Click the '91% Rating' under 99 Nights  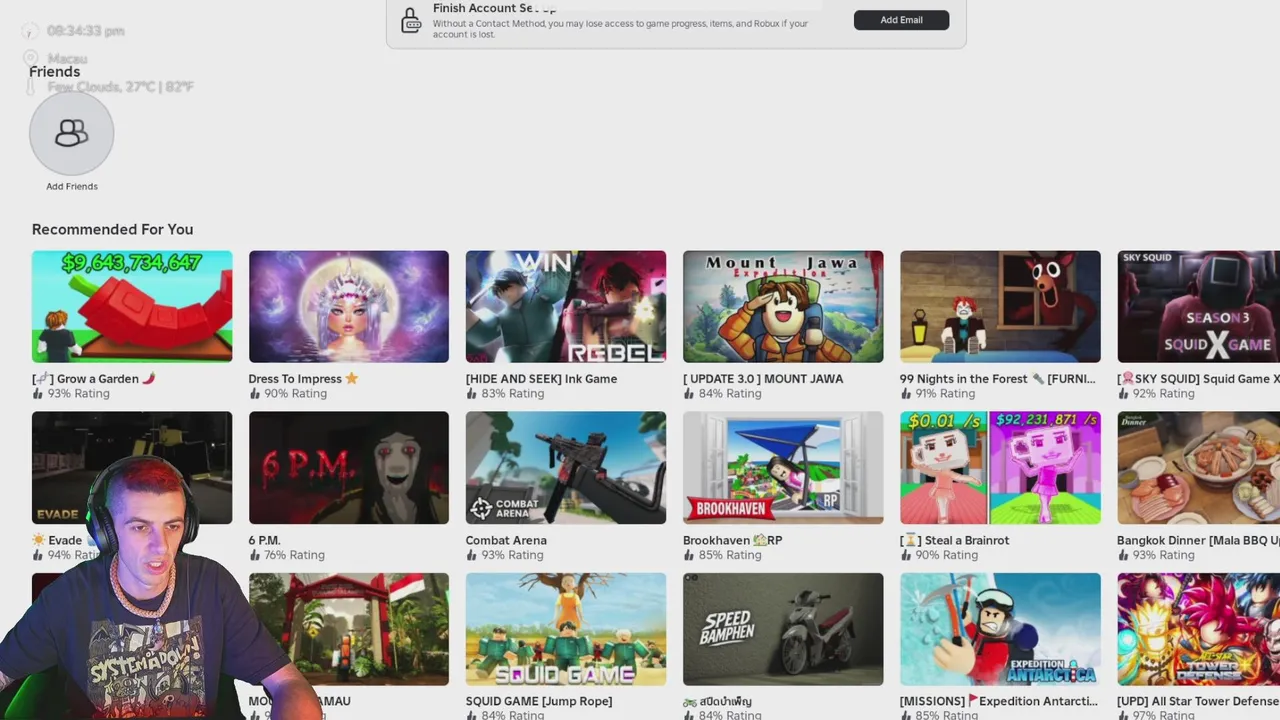[946, 393]
